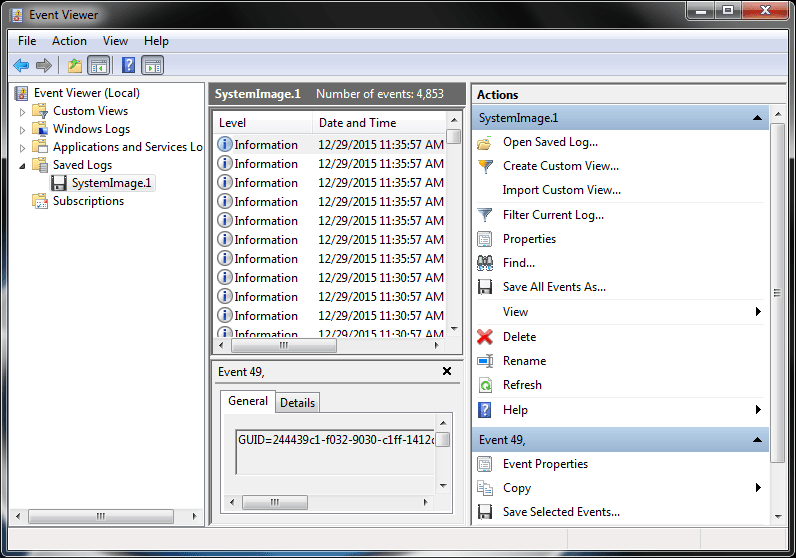Click the Event Viewer (Local) root icon
This screenshot has width=796, height=558.
pyautogui.click(x=21, y=93)
